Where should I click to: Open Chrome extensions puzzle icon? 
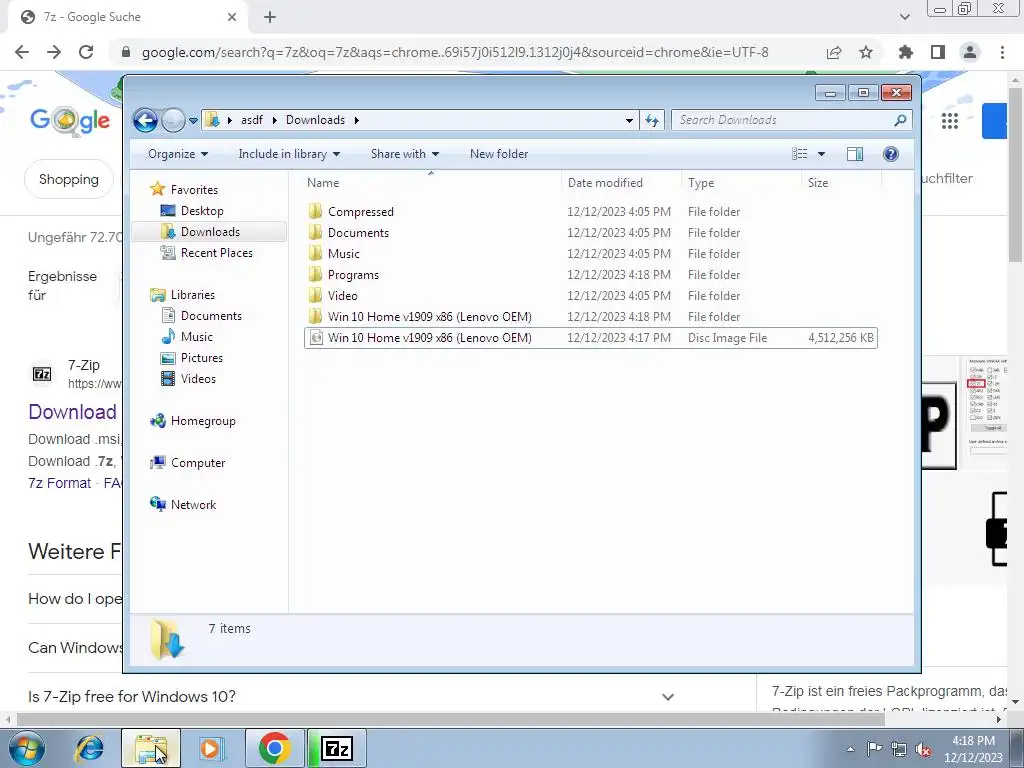coord(906,52)
